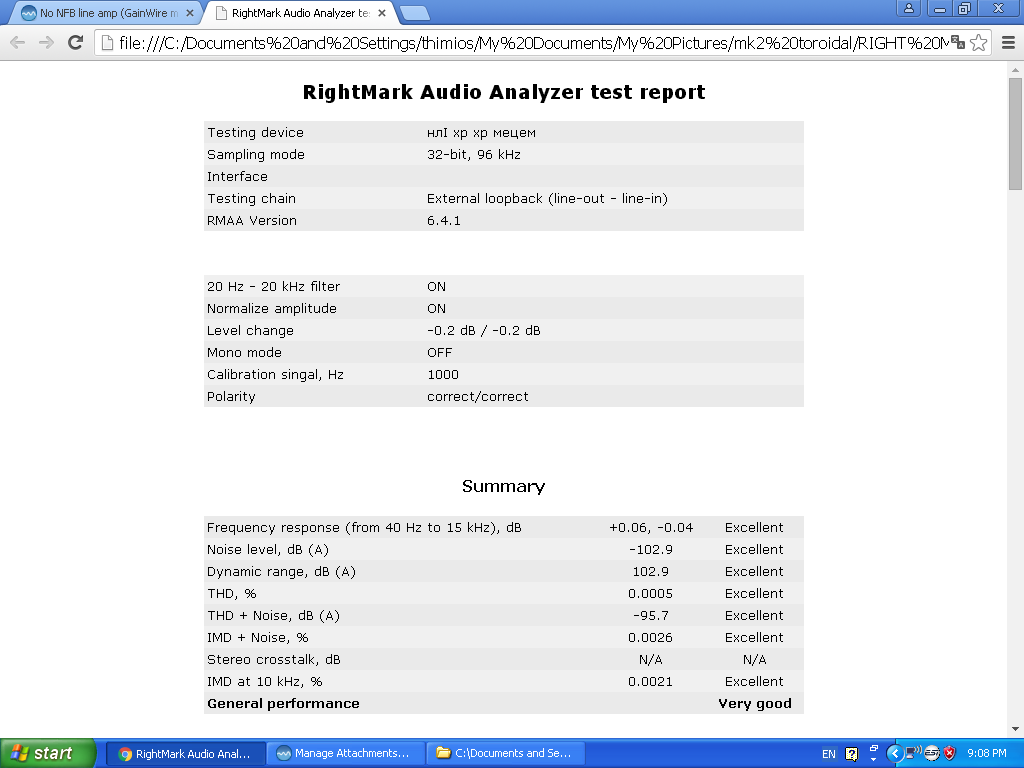Image resolution: width=1024 pixels, height=768 pixels.
Task: Select IMD + Noise value 0.0026
Action: pyautogui.click(x=650, y=637)
